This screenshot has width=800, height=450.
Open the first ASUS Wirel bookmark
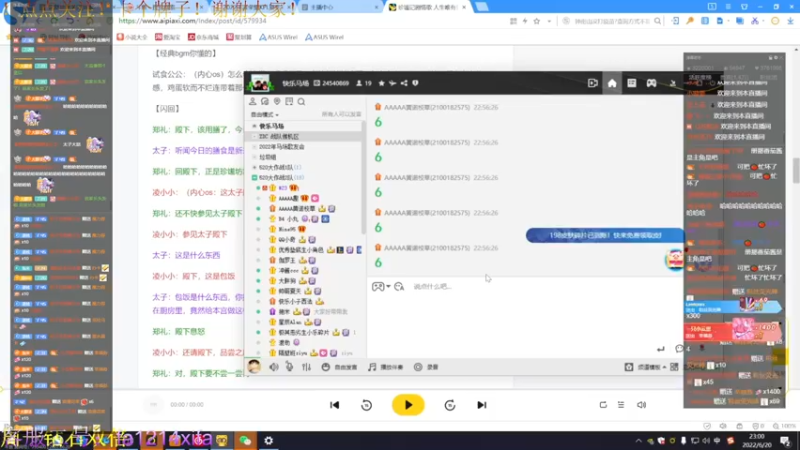point(278,37)
